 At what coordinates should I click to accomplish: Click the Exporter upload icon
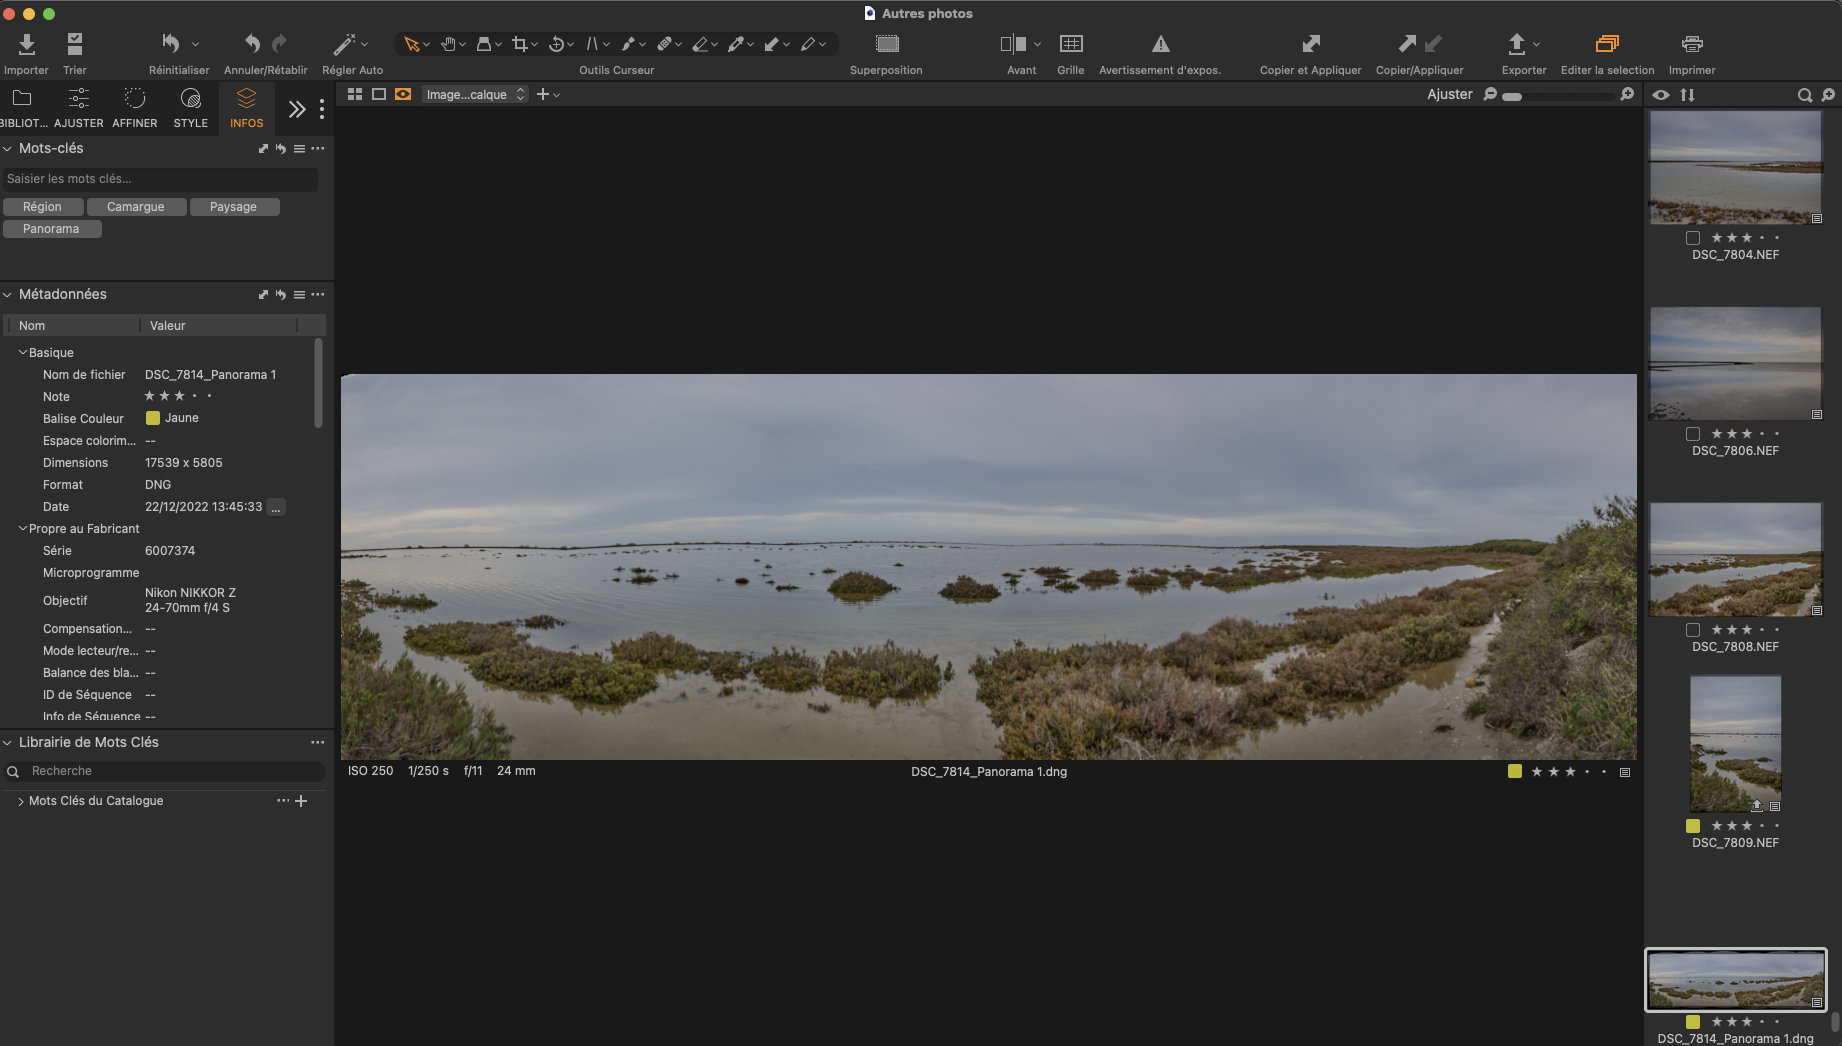[1517, 44]
